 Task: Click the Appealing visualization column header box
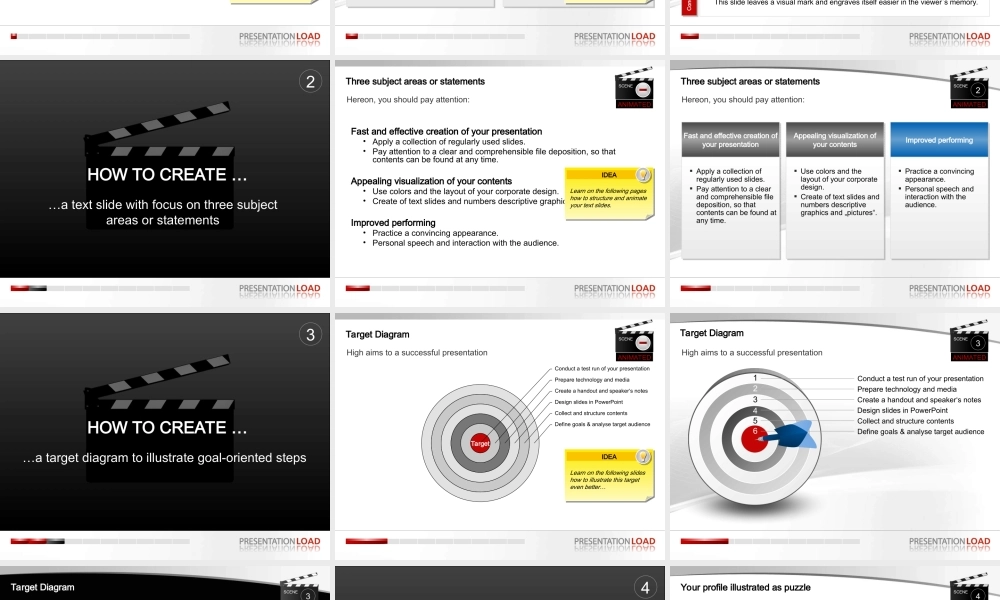coord(834,140)
